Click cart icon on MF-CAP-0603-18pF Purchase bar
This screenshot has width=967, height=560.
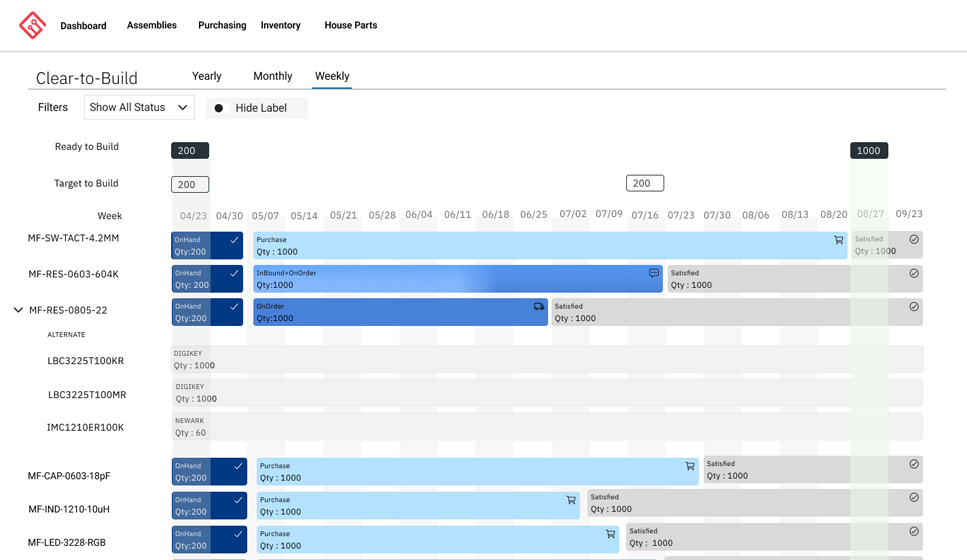click(690, 466)
